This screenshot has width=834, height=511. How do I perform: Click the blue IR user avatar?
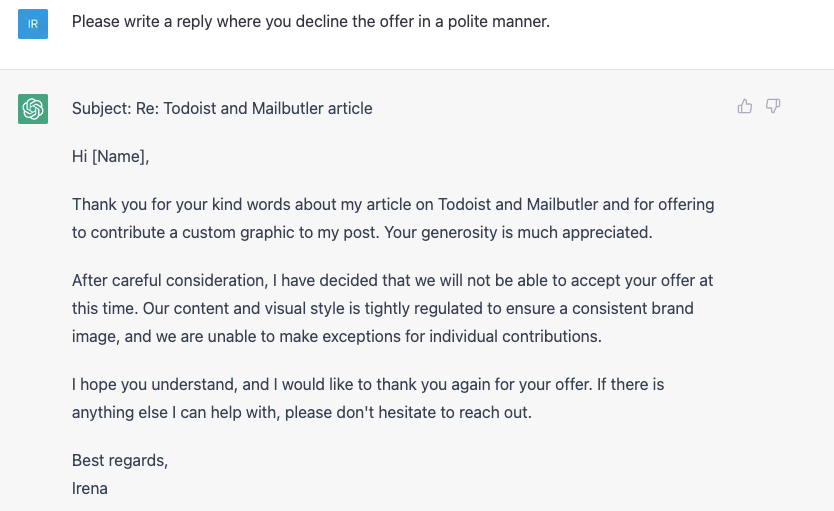pyautogui.click(x=33, y=23)
